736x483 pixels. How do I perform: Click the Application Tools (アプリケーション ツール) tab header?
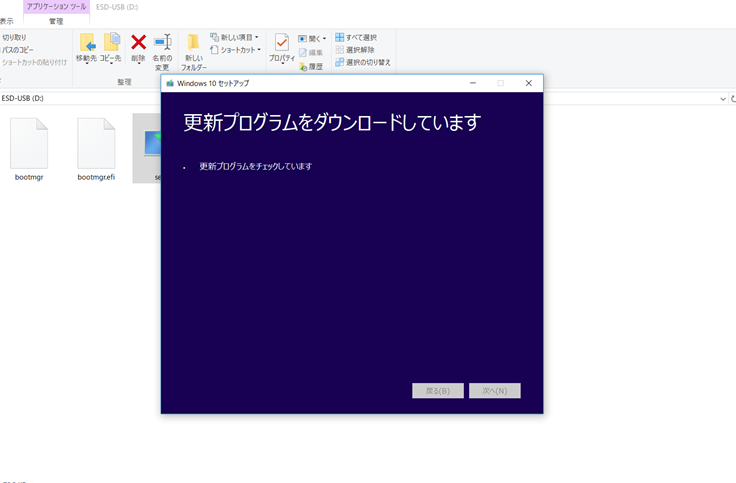pyautogui.click(x=56, y=7)
